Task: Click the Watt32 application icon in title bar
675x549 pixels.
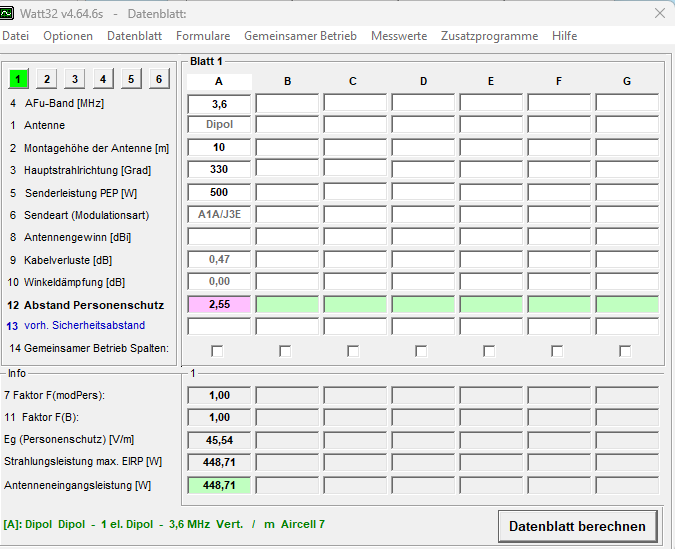Action: [x=6, y=13]
